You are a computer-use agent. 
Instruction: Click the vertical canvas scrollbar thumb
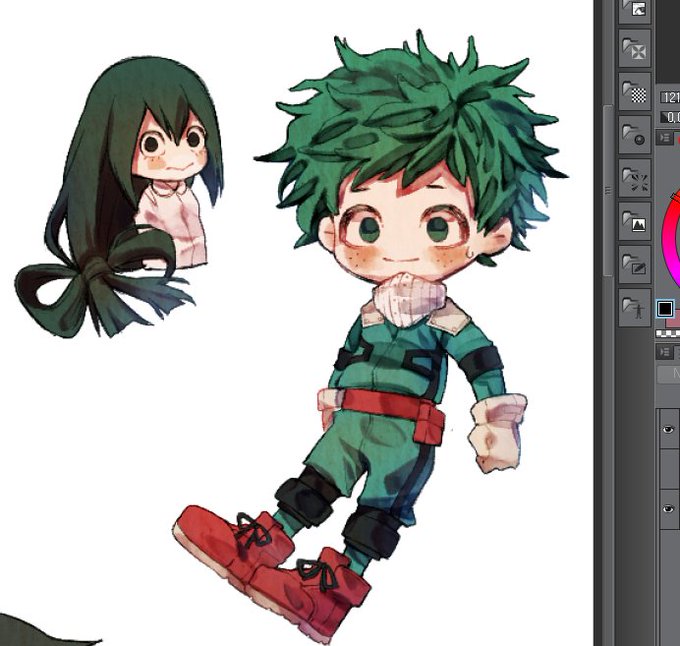click(x=608, y=190)
